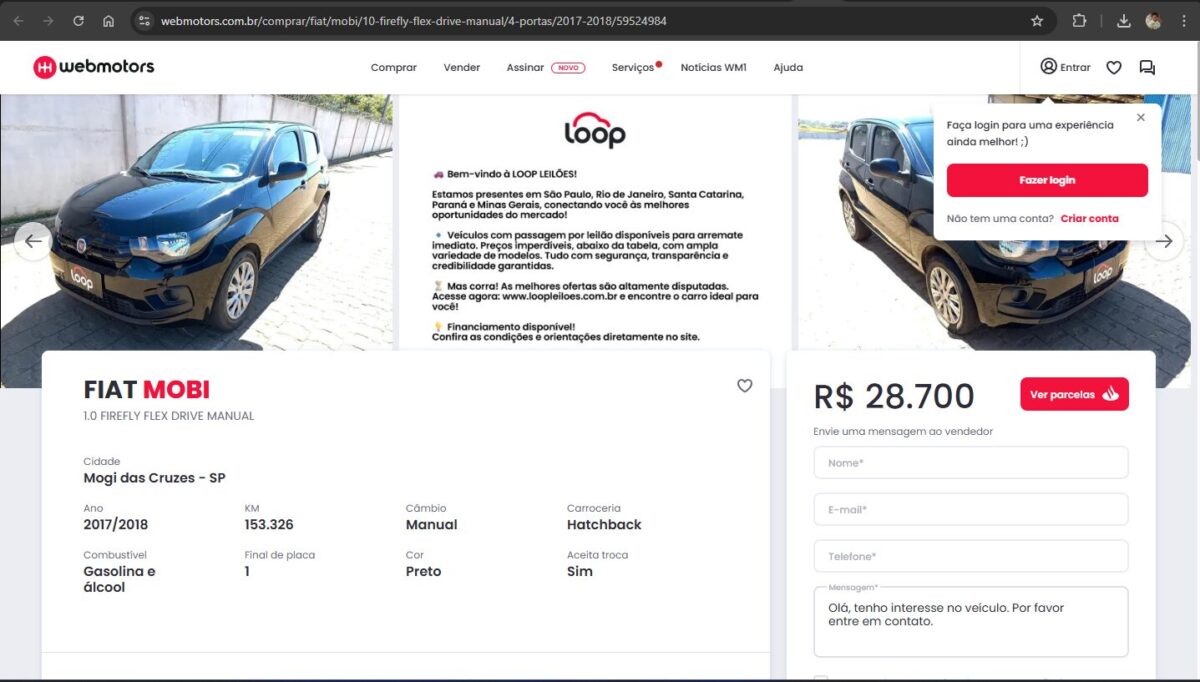Image resolution: width=1200 pixels, height=682 pixels.
Task: Open the Vender menu
Action: click(462, 67)
